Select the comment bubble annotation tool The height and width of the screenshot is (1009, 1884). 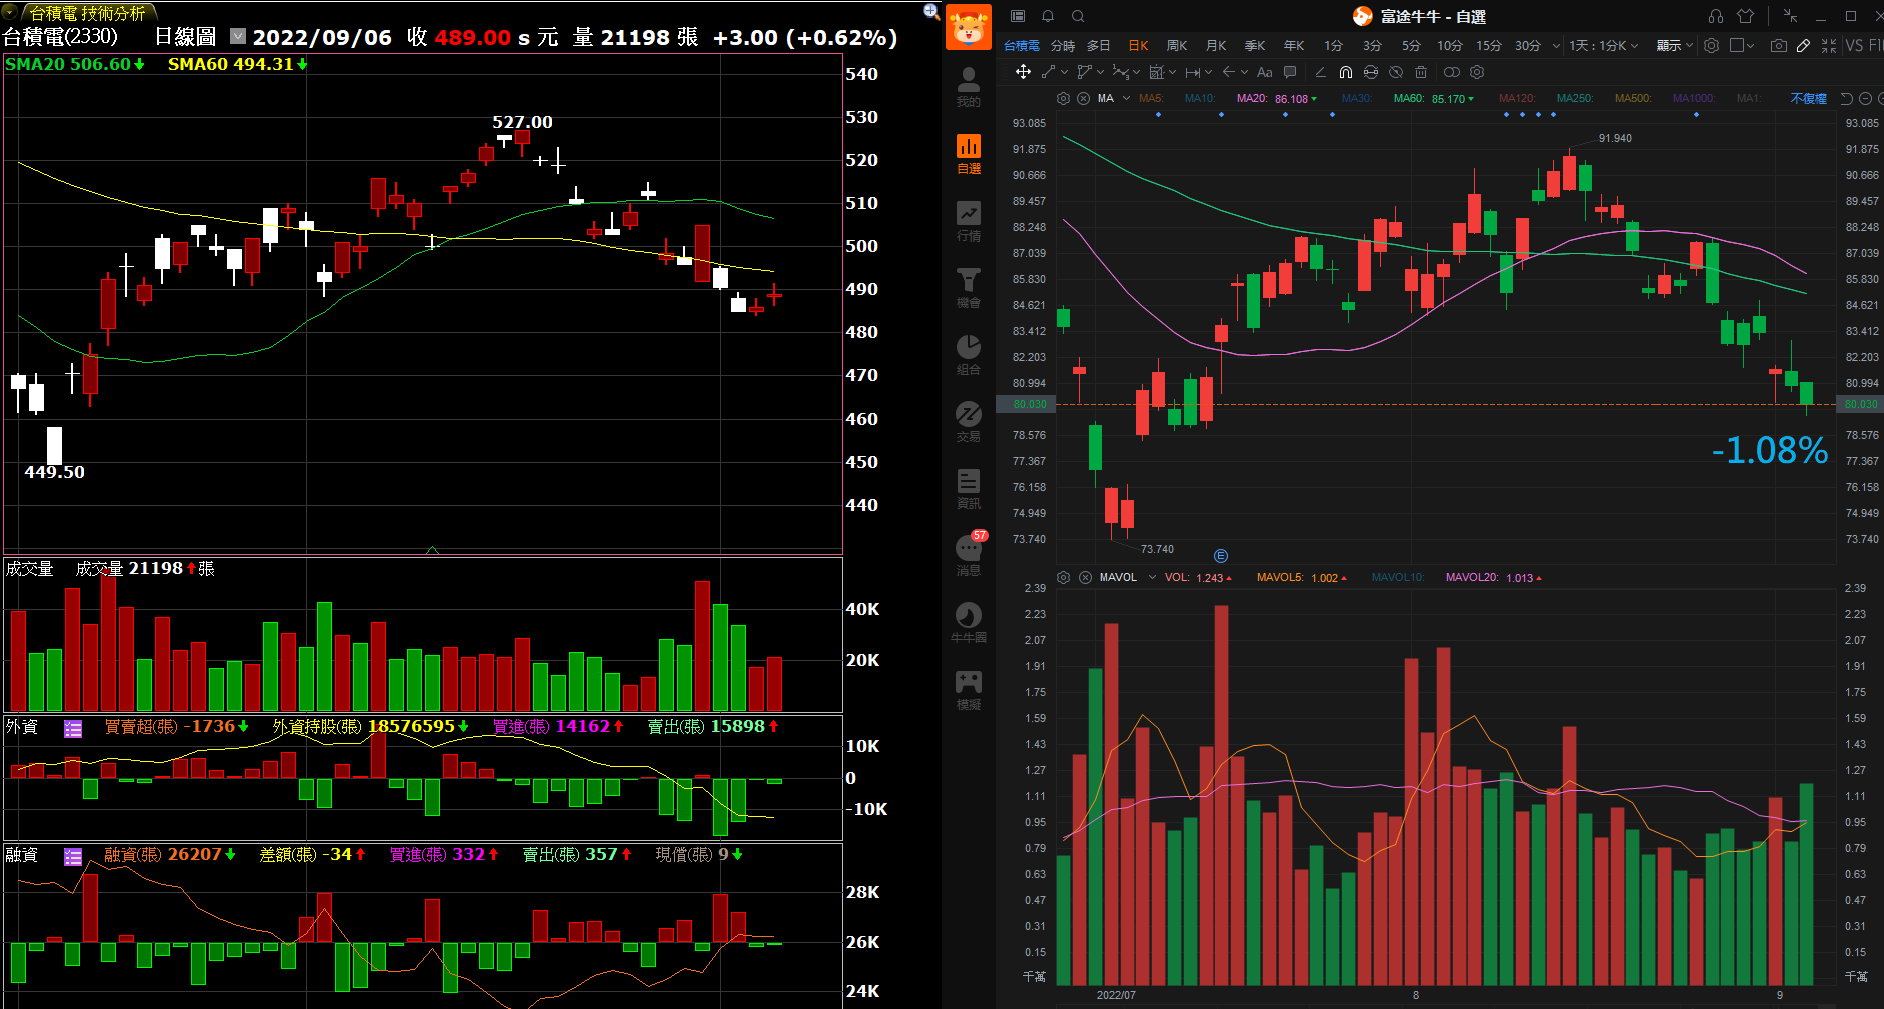[x=1290, y=72]
